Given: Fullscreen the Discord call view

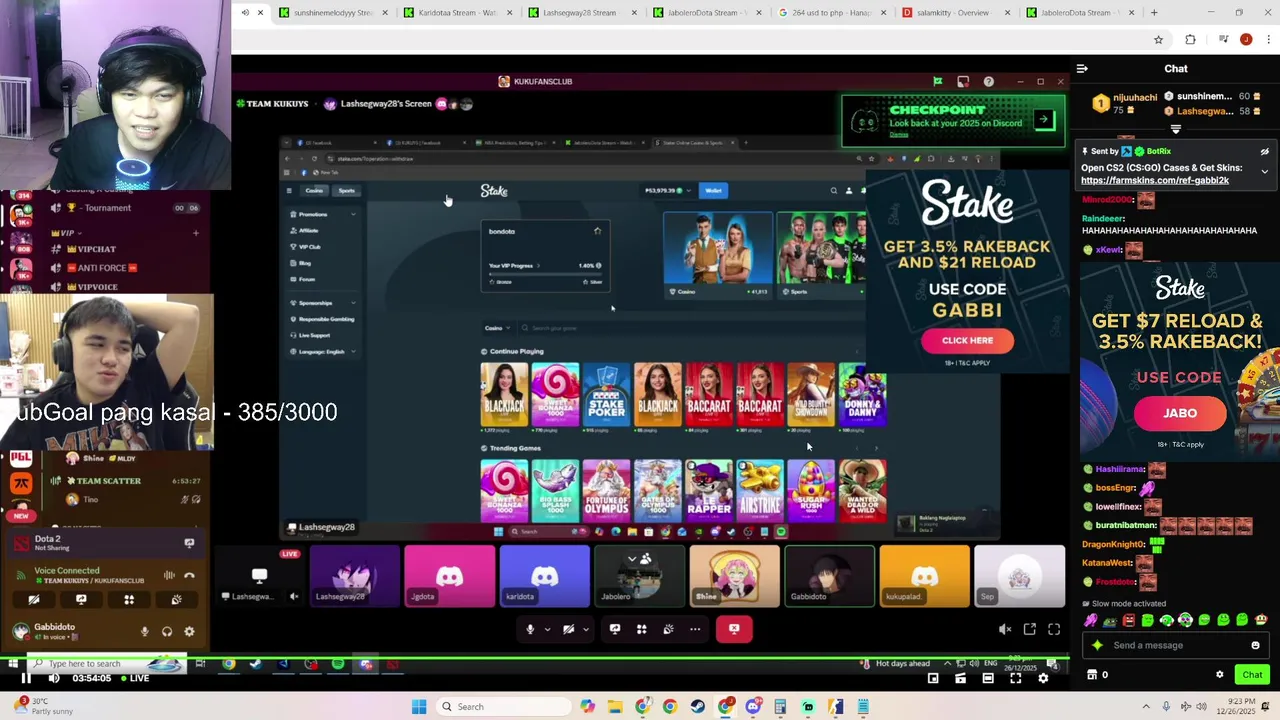Looking at the screenshot, I should [1054, 629].
